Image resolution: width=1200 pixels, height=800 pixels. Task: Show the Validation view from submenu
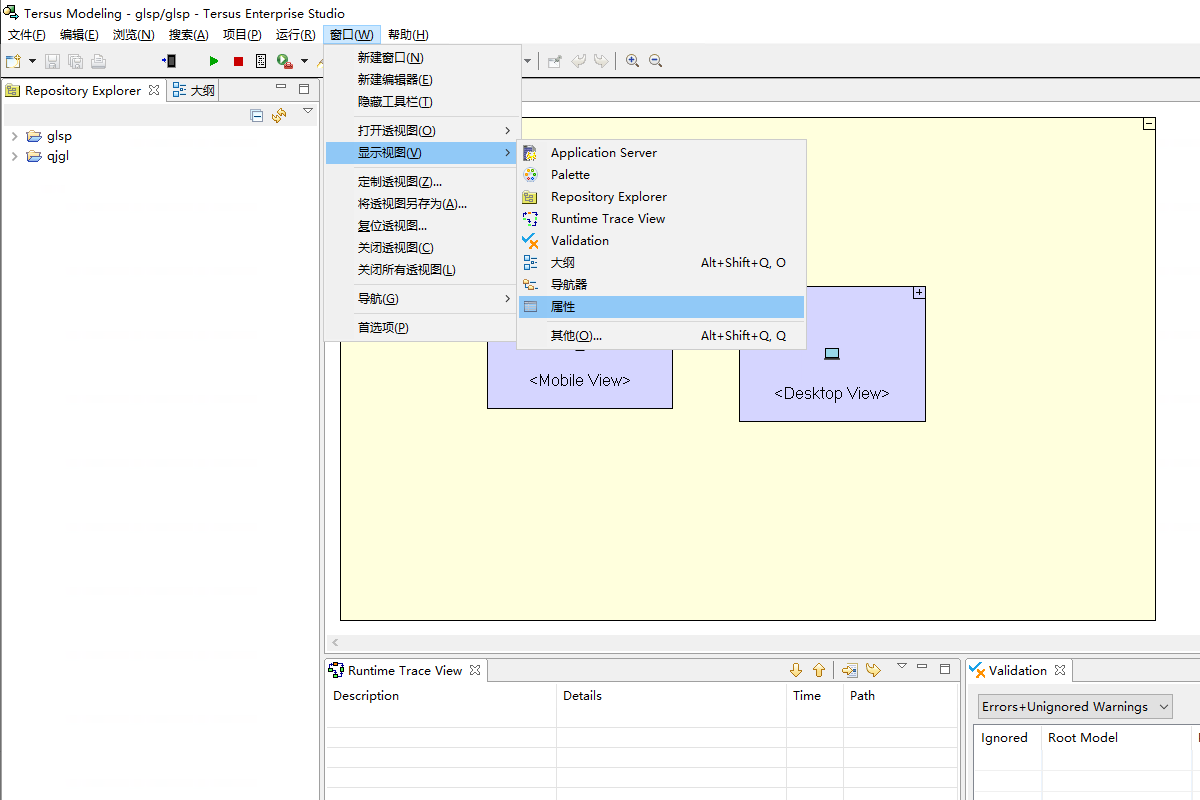[661, 241]
